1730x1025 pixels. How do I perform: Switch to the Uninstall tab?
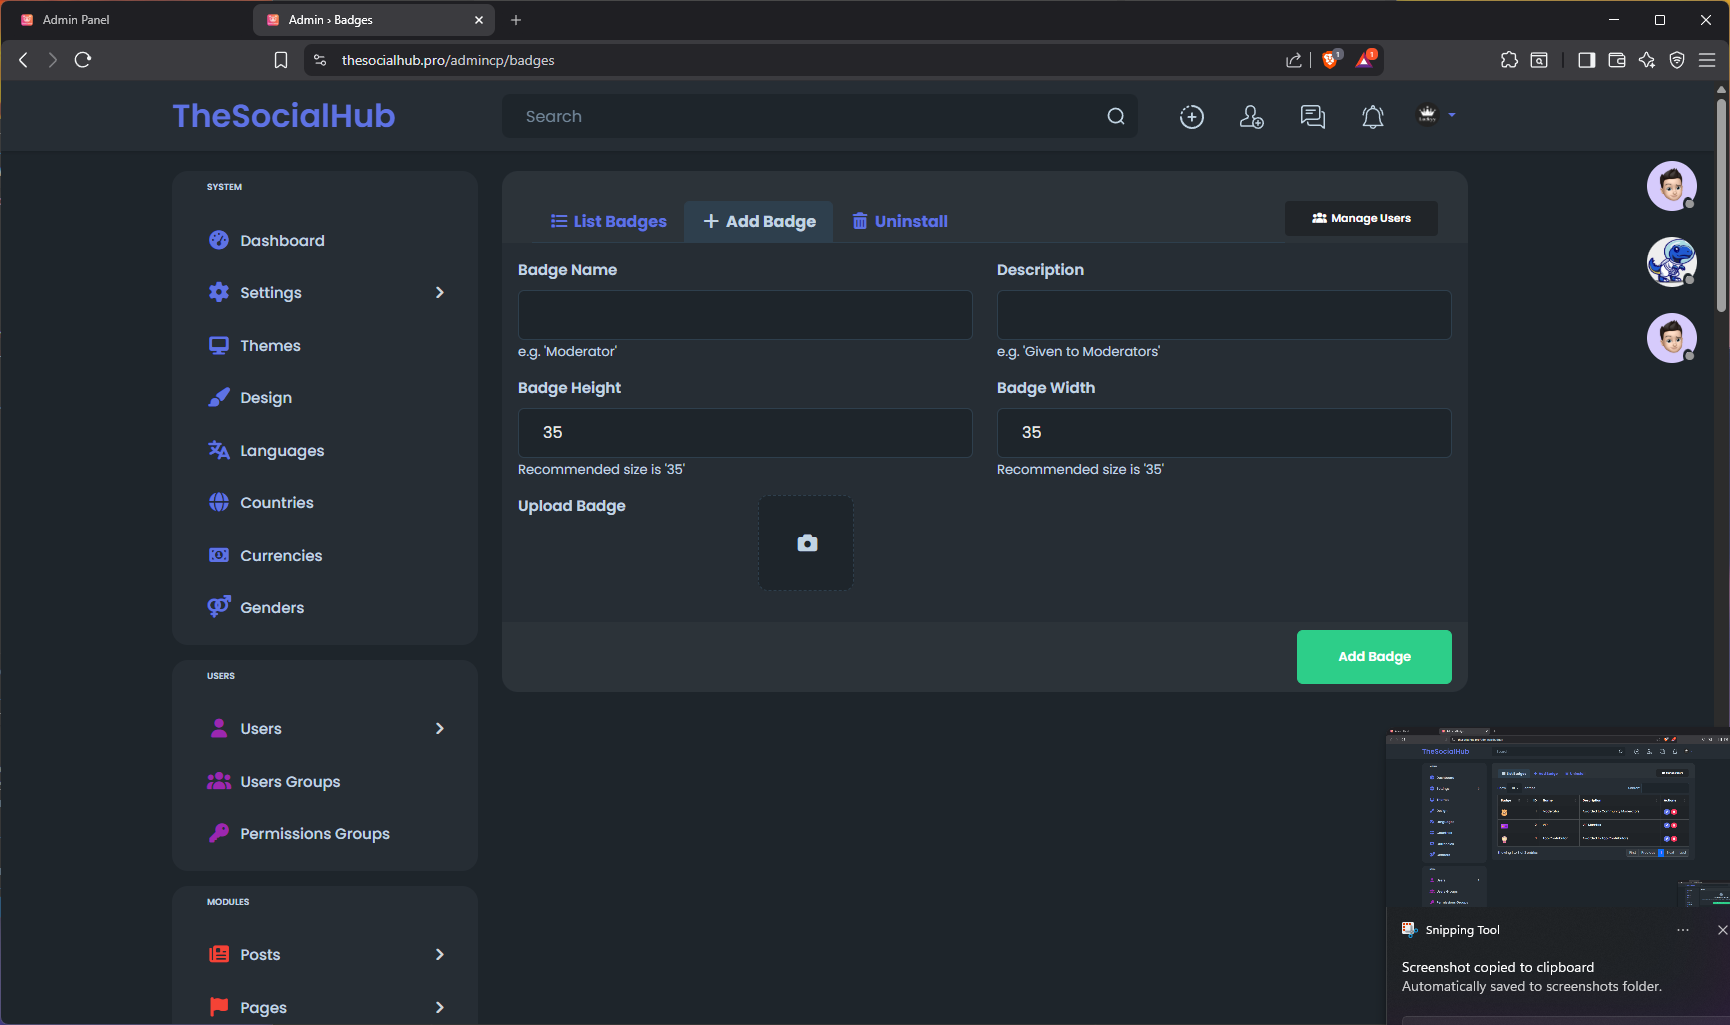(x=899, y=222)
